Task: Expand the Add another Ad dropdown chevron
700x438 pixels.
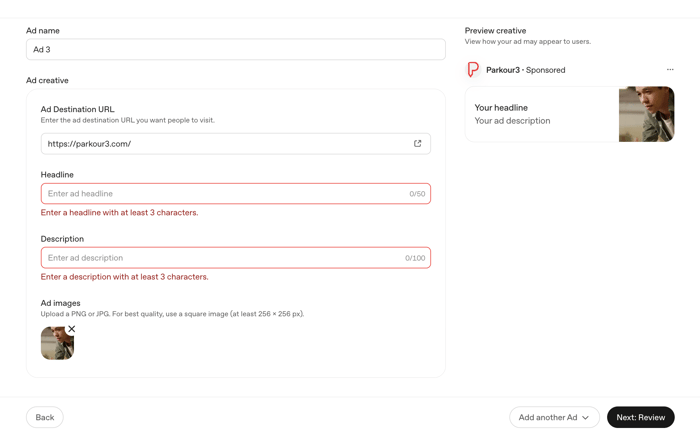Action: 585,417
